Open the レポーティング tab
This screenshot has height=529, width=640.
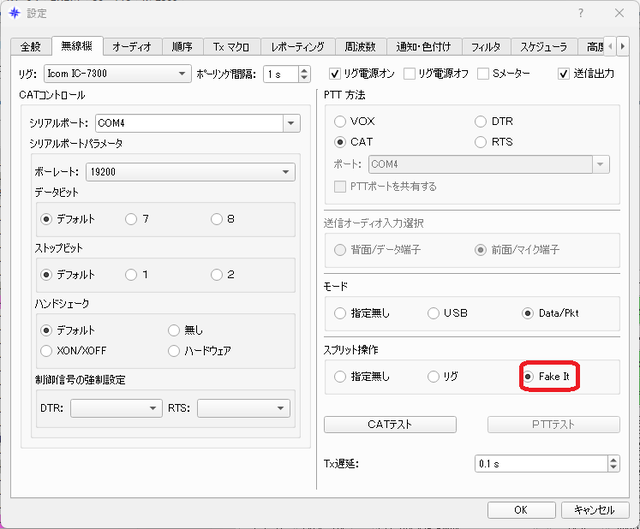click(x=298, y=47)
